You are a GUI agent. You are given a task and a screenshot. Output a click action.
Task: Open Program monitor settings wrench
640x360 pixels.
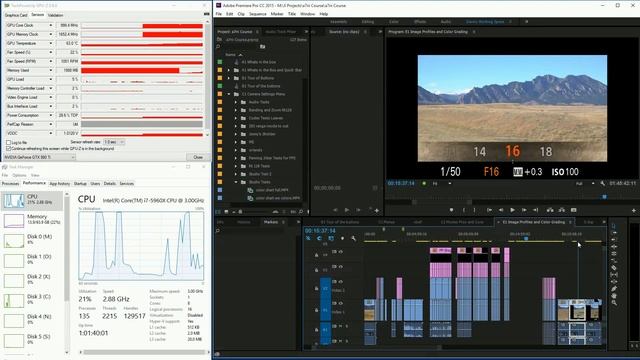[x=603, y=184]
